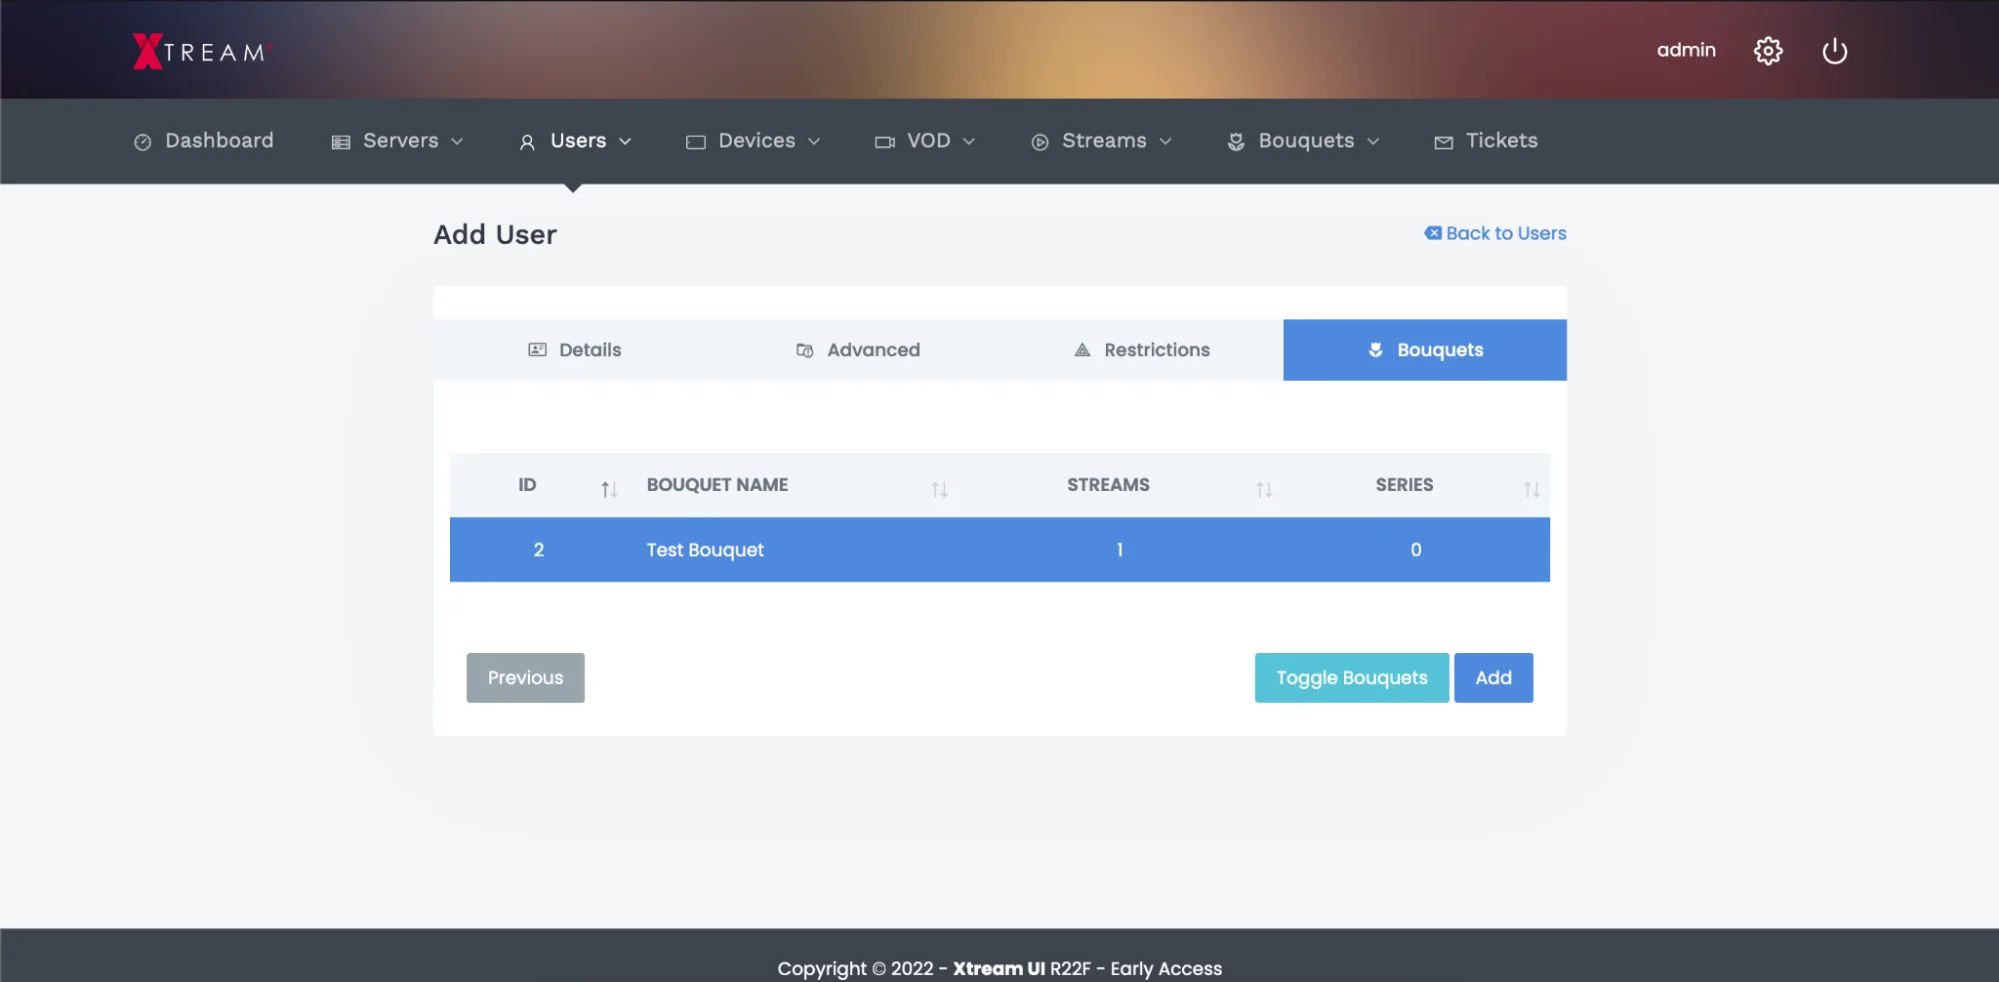Open the settings gear icon
Image resolution: width=1999 pixels, height=982 pixels.
click(x=1768, y=51)
